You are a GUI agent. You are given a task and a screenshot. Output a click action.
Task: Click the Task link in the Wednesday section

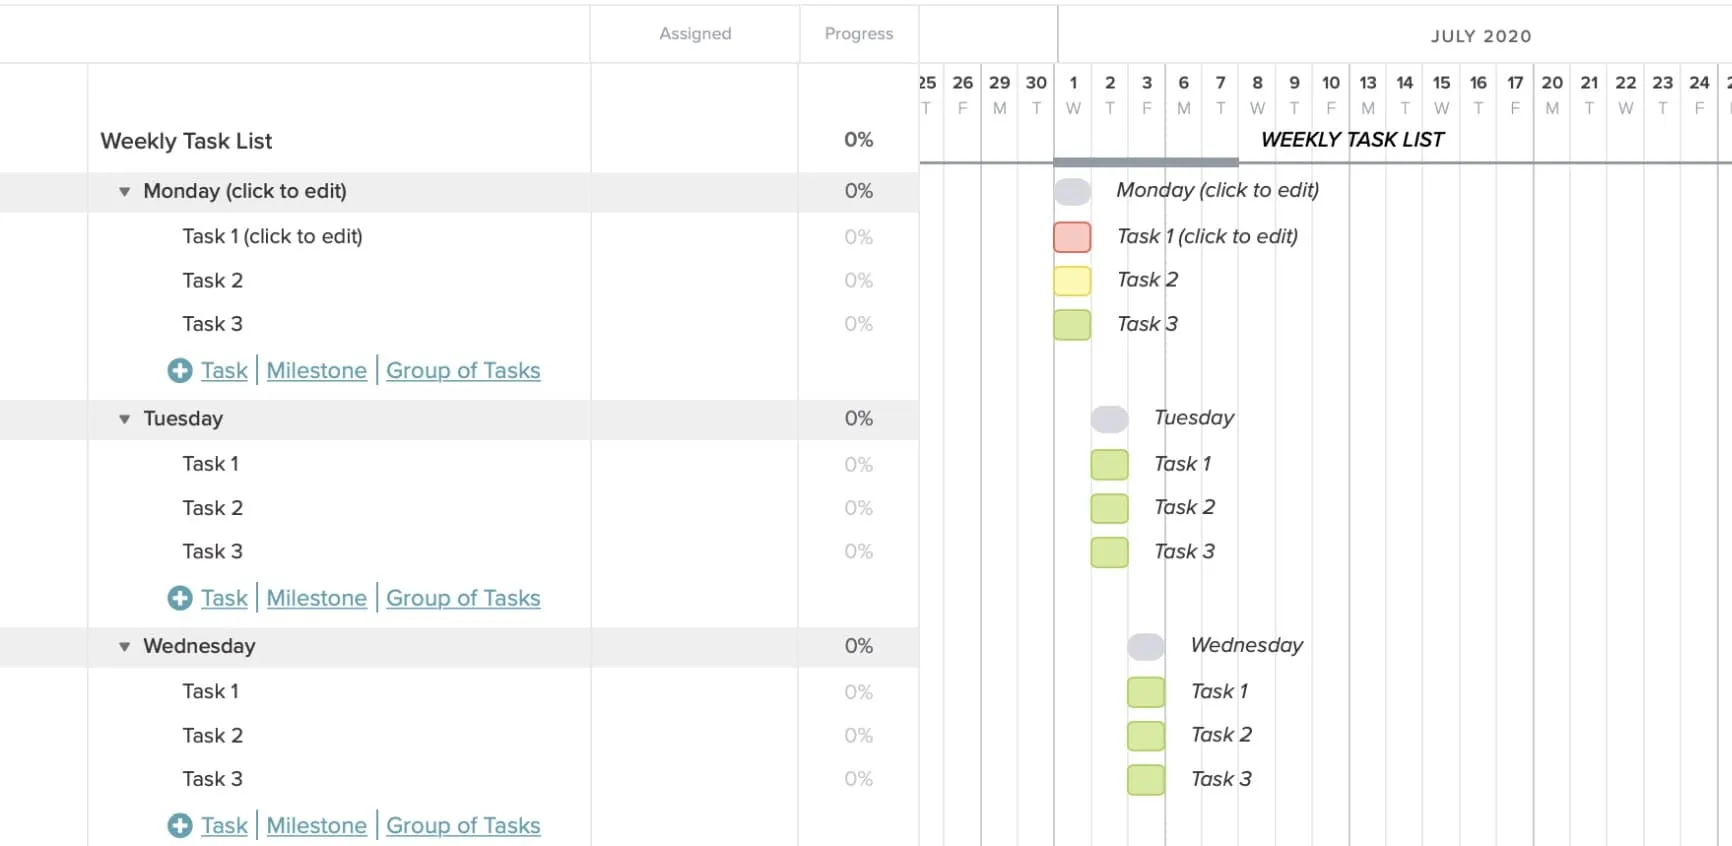tap(224, 825)
